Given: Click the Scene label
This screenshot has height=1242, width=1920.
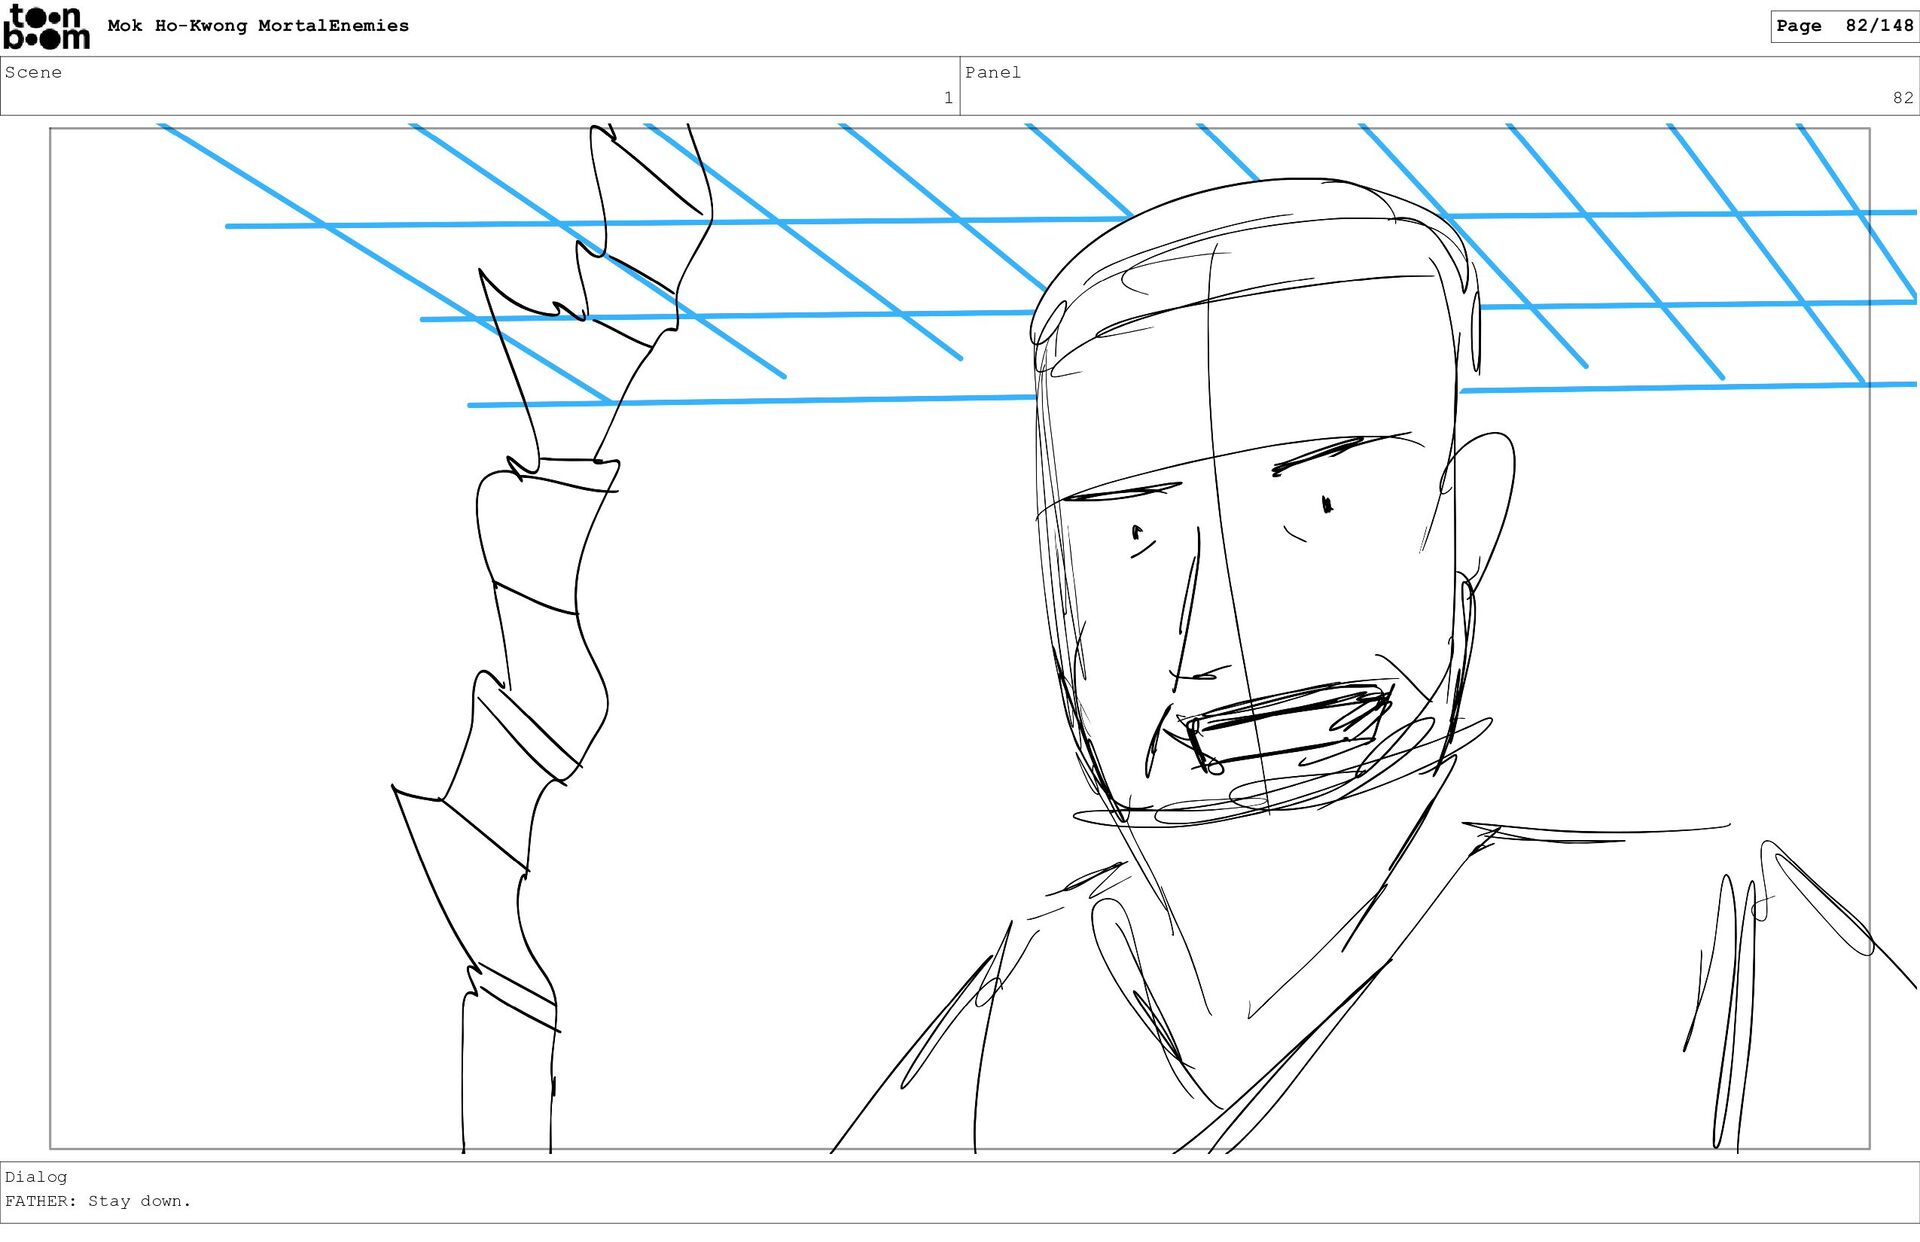Looking at the screenshot, I should pyautogui.click(x=33, y=72).
